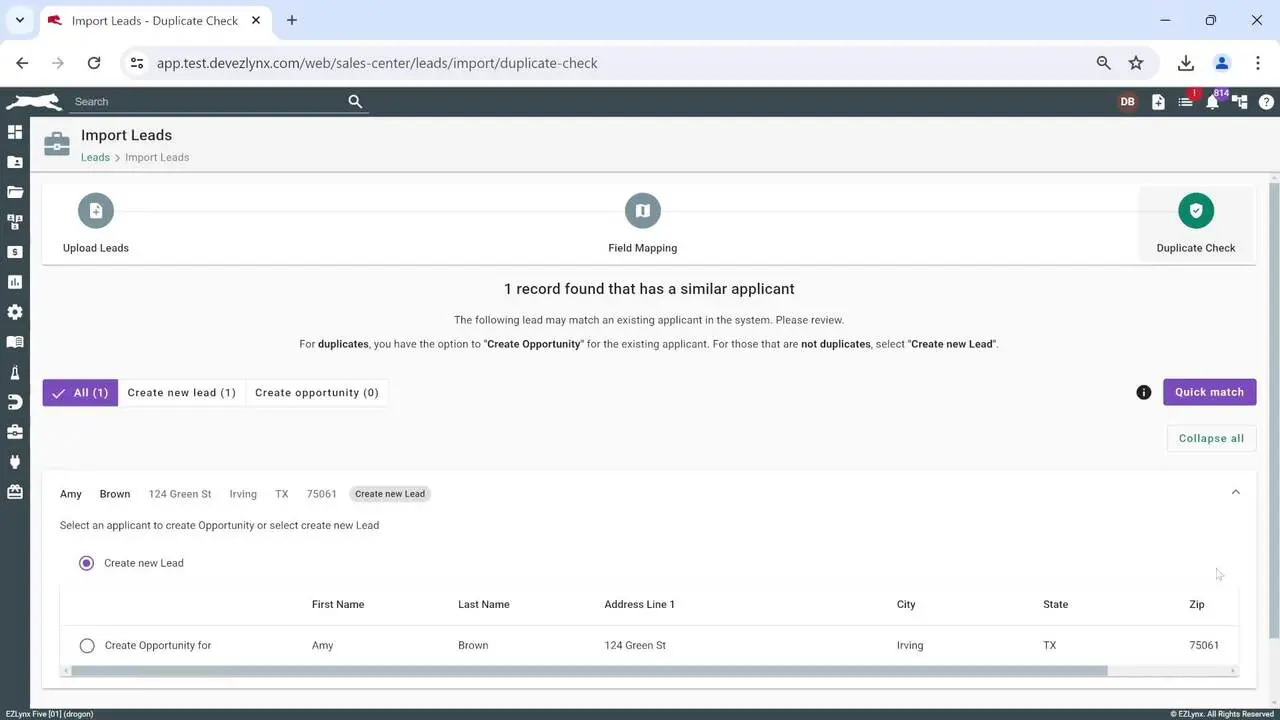Viewport: 1280px width, 720px height.
Task: Click info icon beside Quick match
Action: coord(1144,392)
